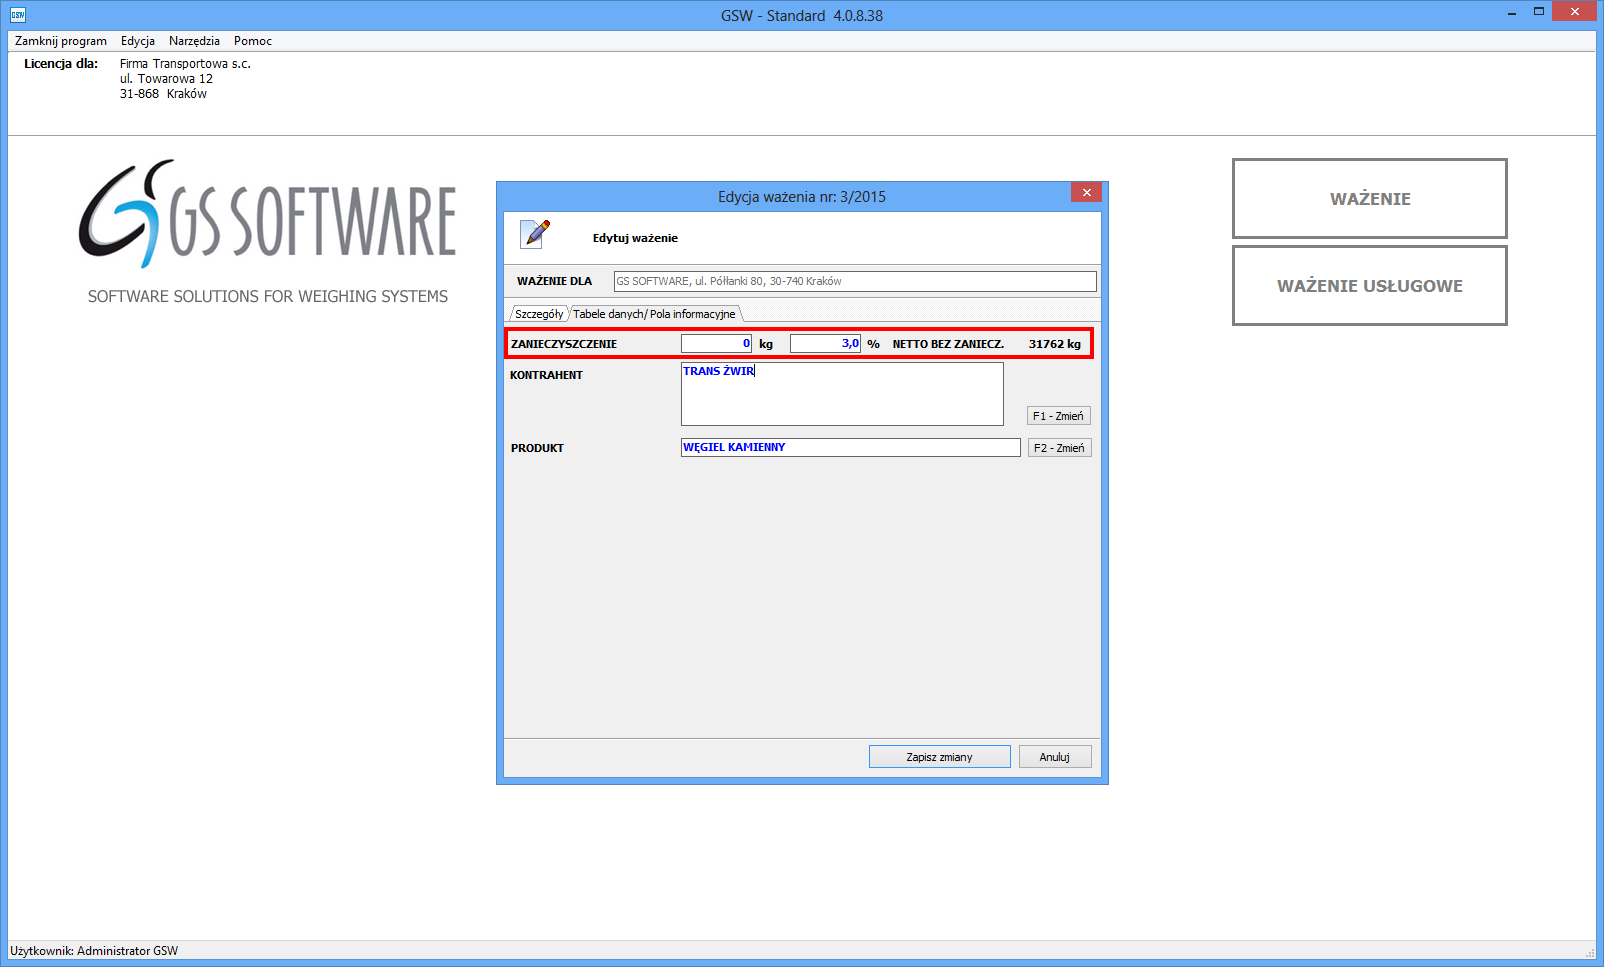
Task: Close the Edycja ważenia dialog
Action: (x=1086, y=192)
